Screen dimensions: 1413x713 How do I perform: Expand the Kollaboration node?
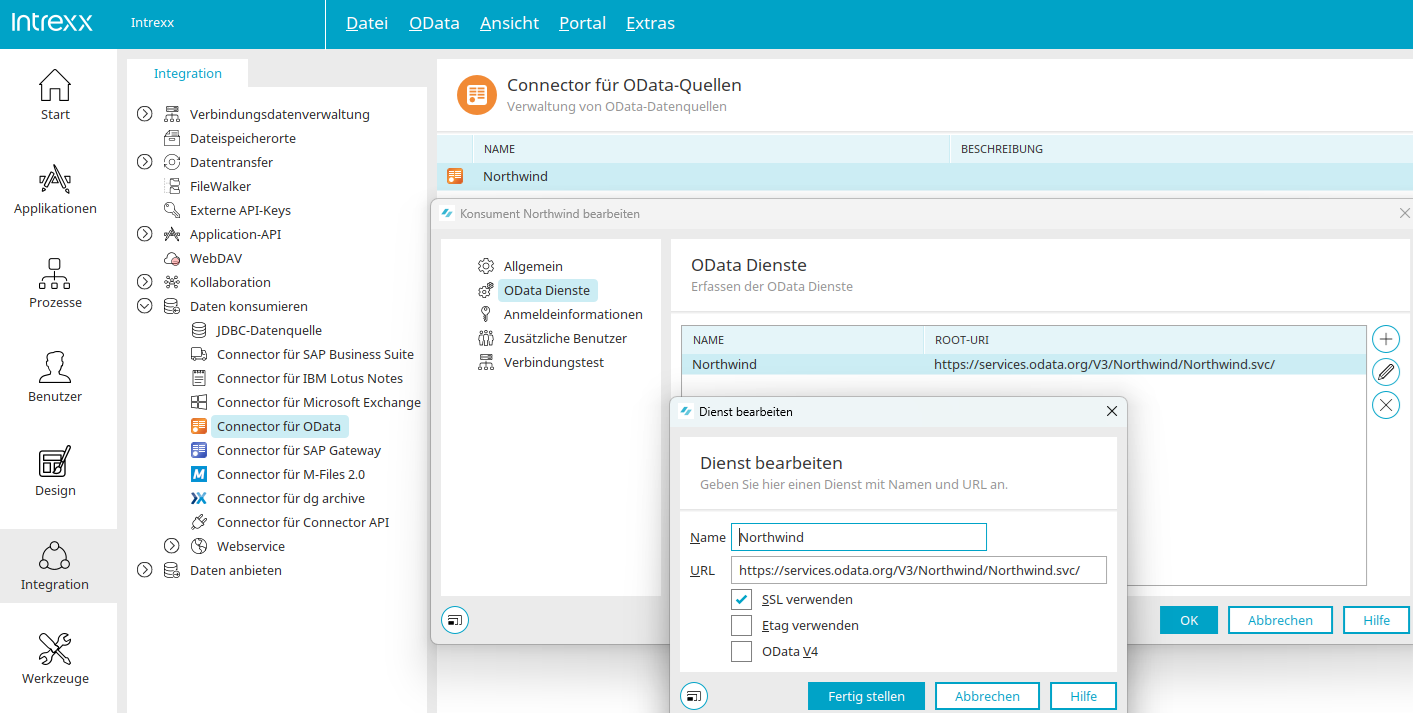[x=145, y=282]
